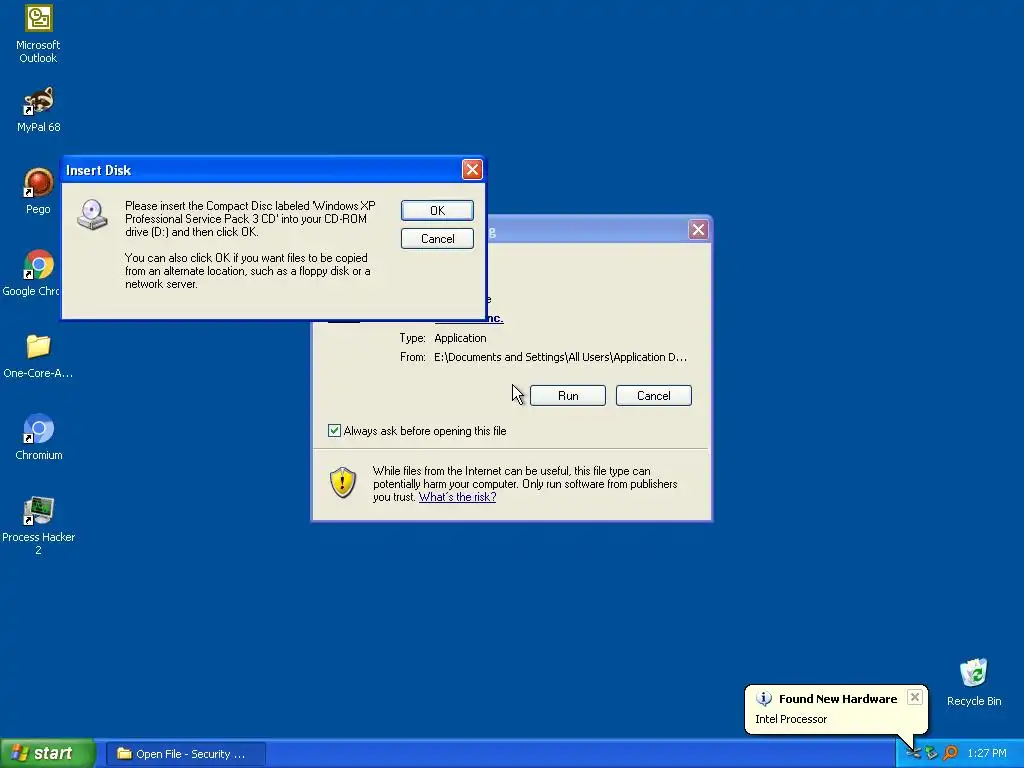Open the What's the risk? link
The width and height of the screenshot is (1024, 768).
tap(457, 497)
